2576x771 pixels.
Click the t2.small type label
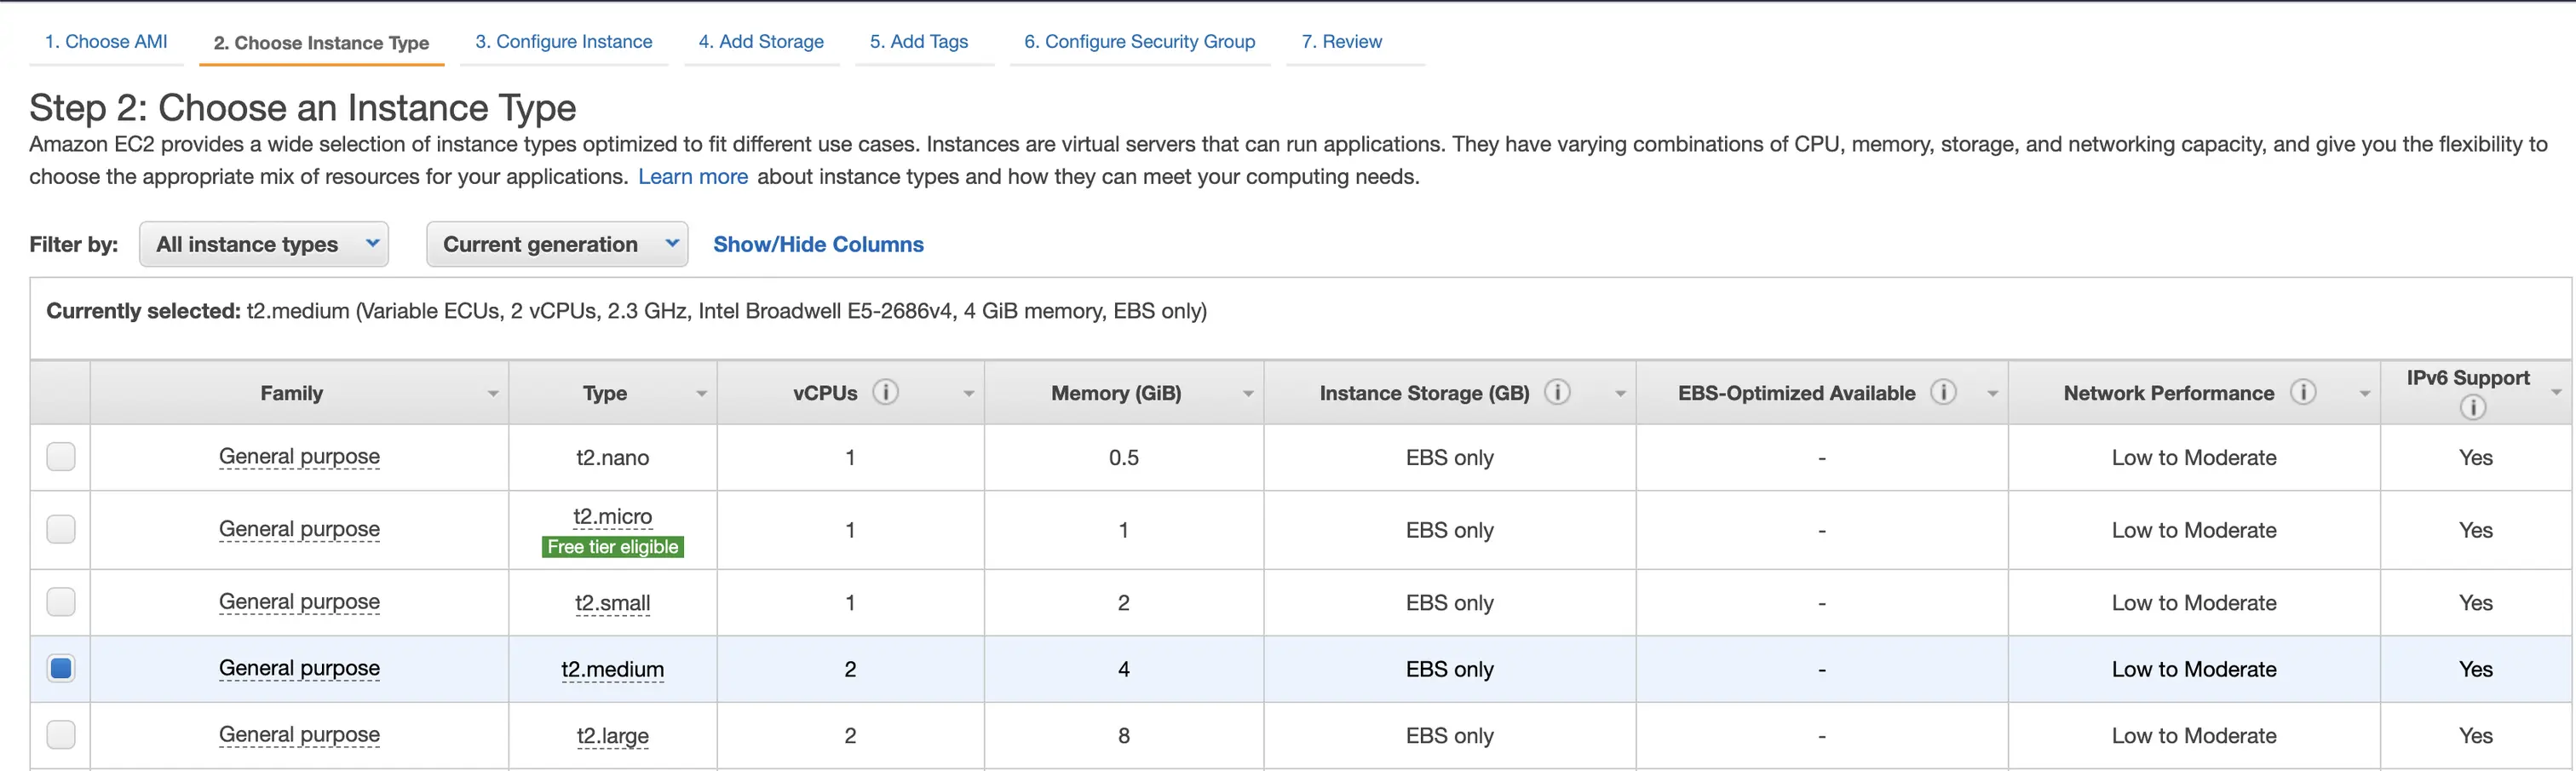click(x=612, y=603)
